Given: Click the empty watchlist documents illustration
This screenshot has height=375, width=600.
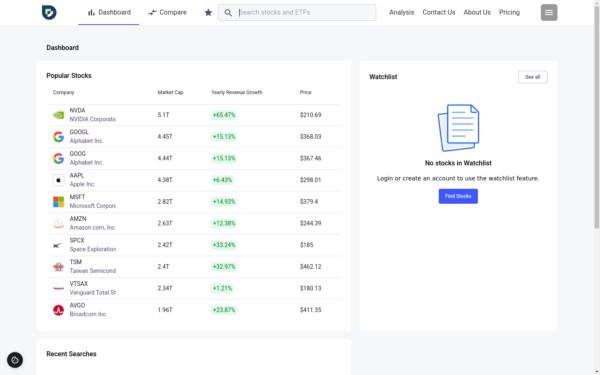Looking at the screenshot, I should click(458, 128).
